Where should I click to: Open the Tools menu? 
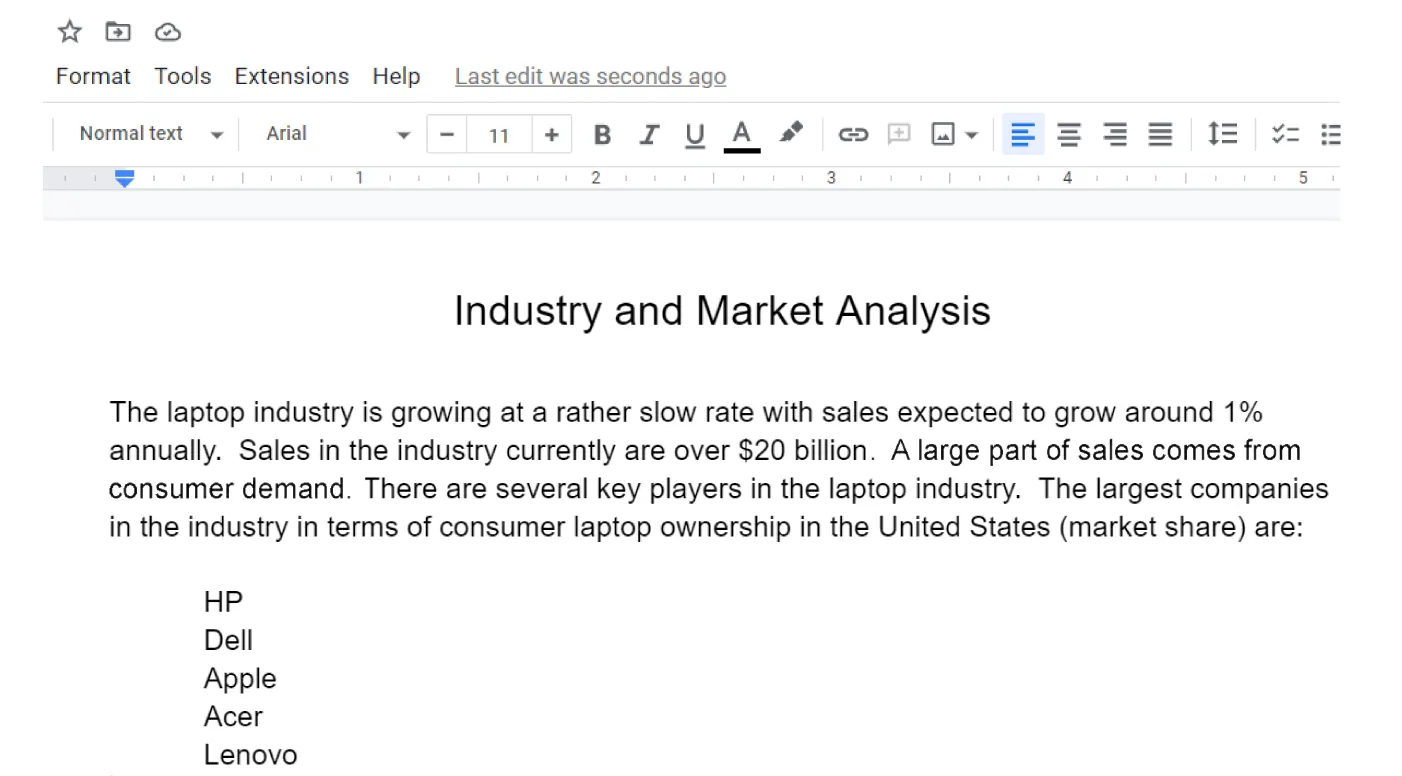tap(182, 76)
